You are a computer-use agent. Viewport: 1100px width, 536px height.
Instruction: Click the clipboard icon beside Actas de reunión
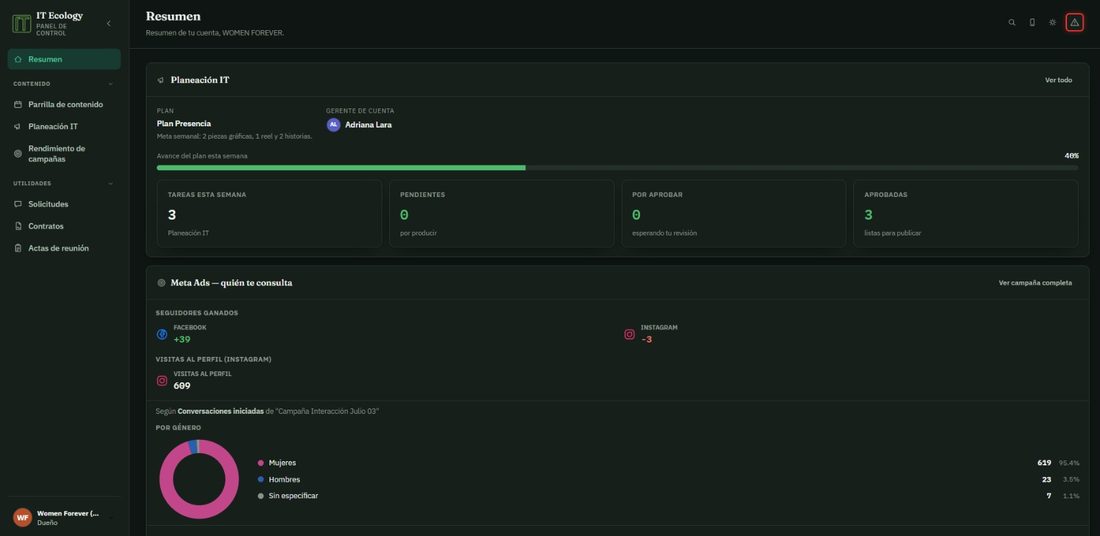point(18,248)
